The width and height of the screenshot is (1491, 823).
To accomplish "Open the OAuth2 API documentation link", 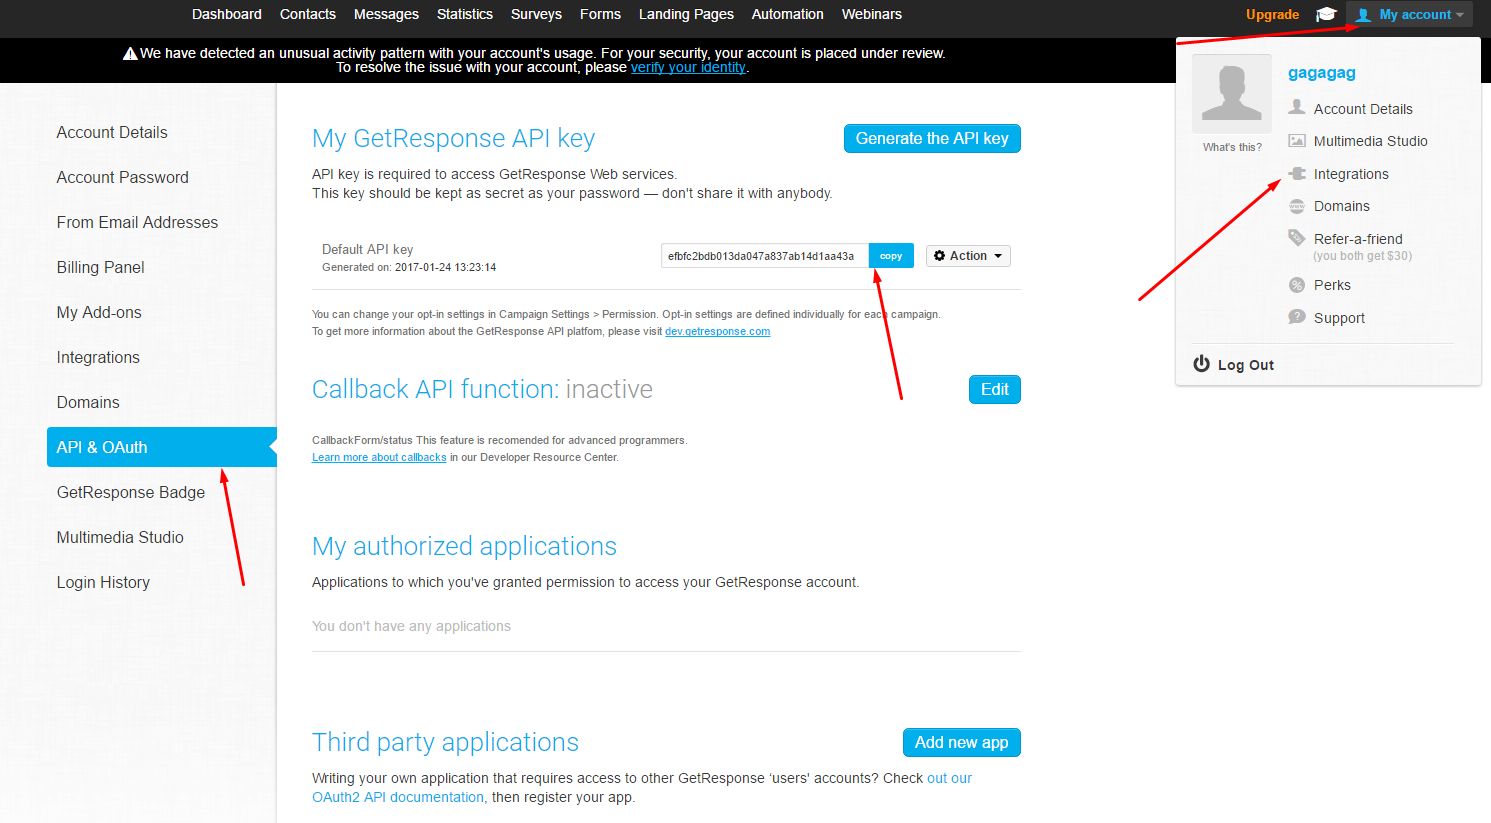I will [398, 797].
